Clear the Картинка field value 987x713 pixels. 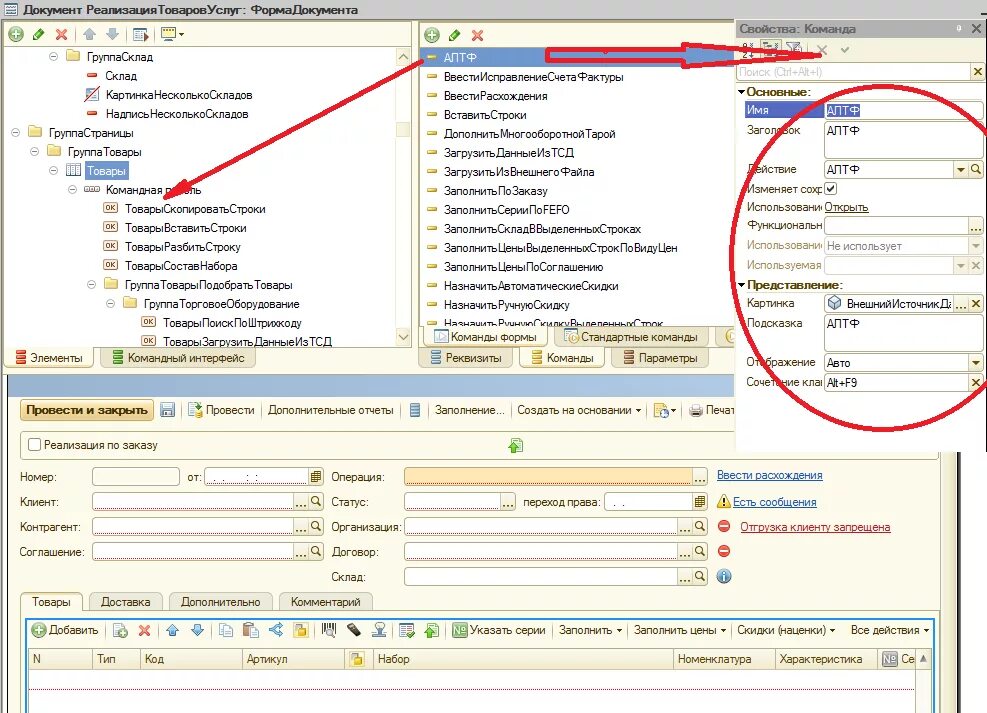tap(976, 304)
